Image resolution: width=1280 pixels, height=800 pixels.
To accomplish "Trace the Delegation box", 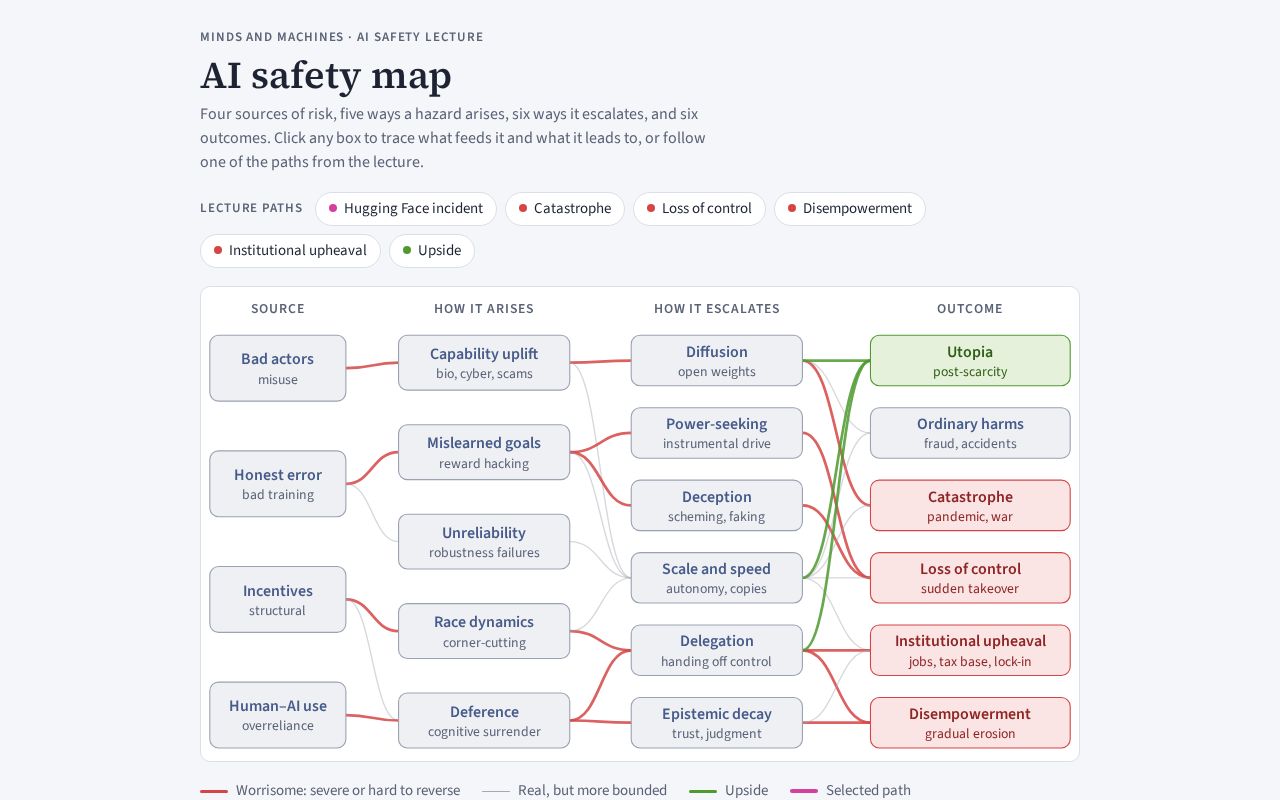I will point(717,650).
